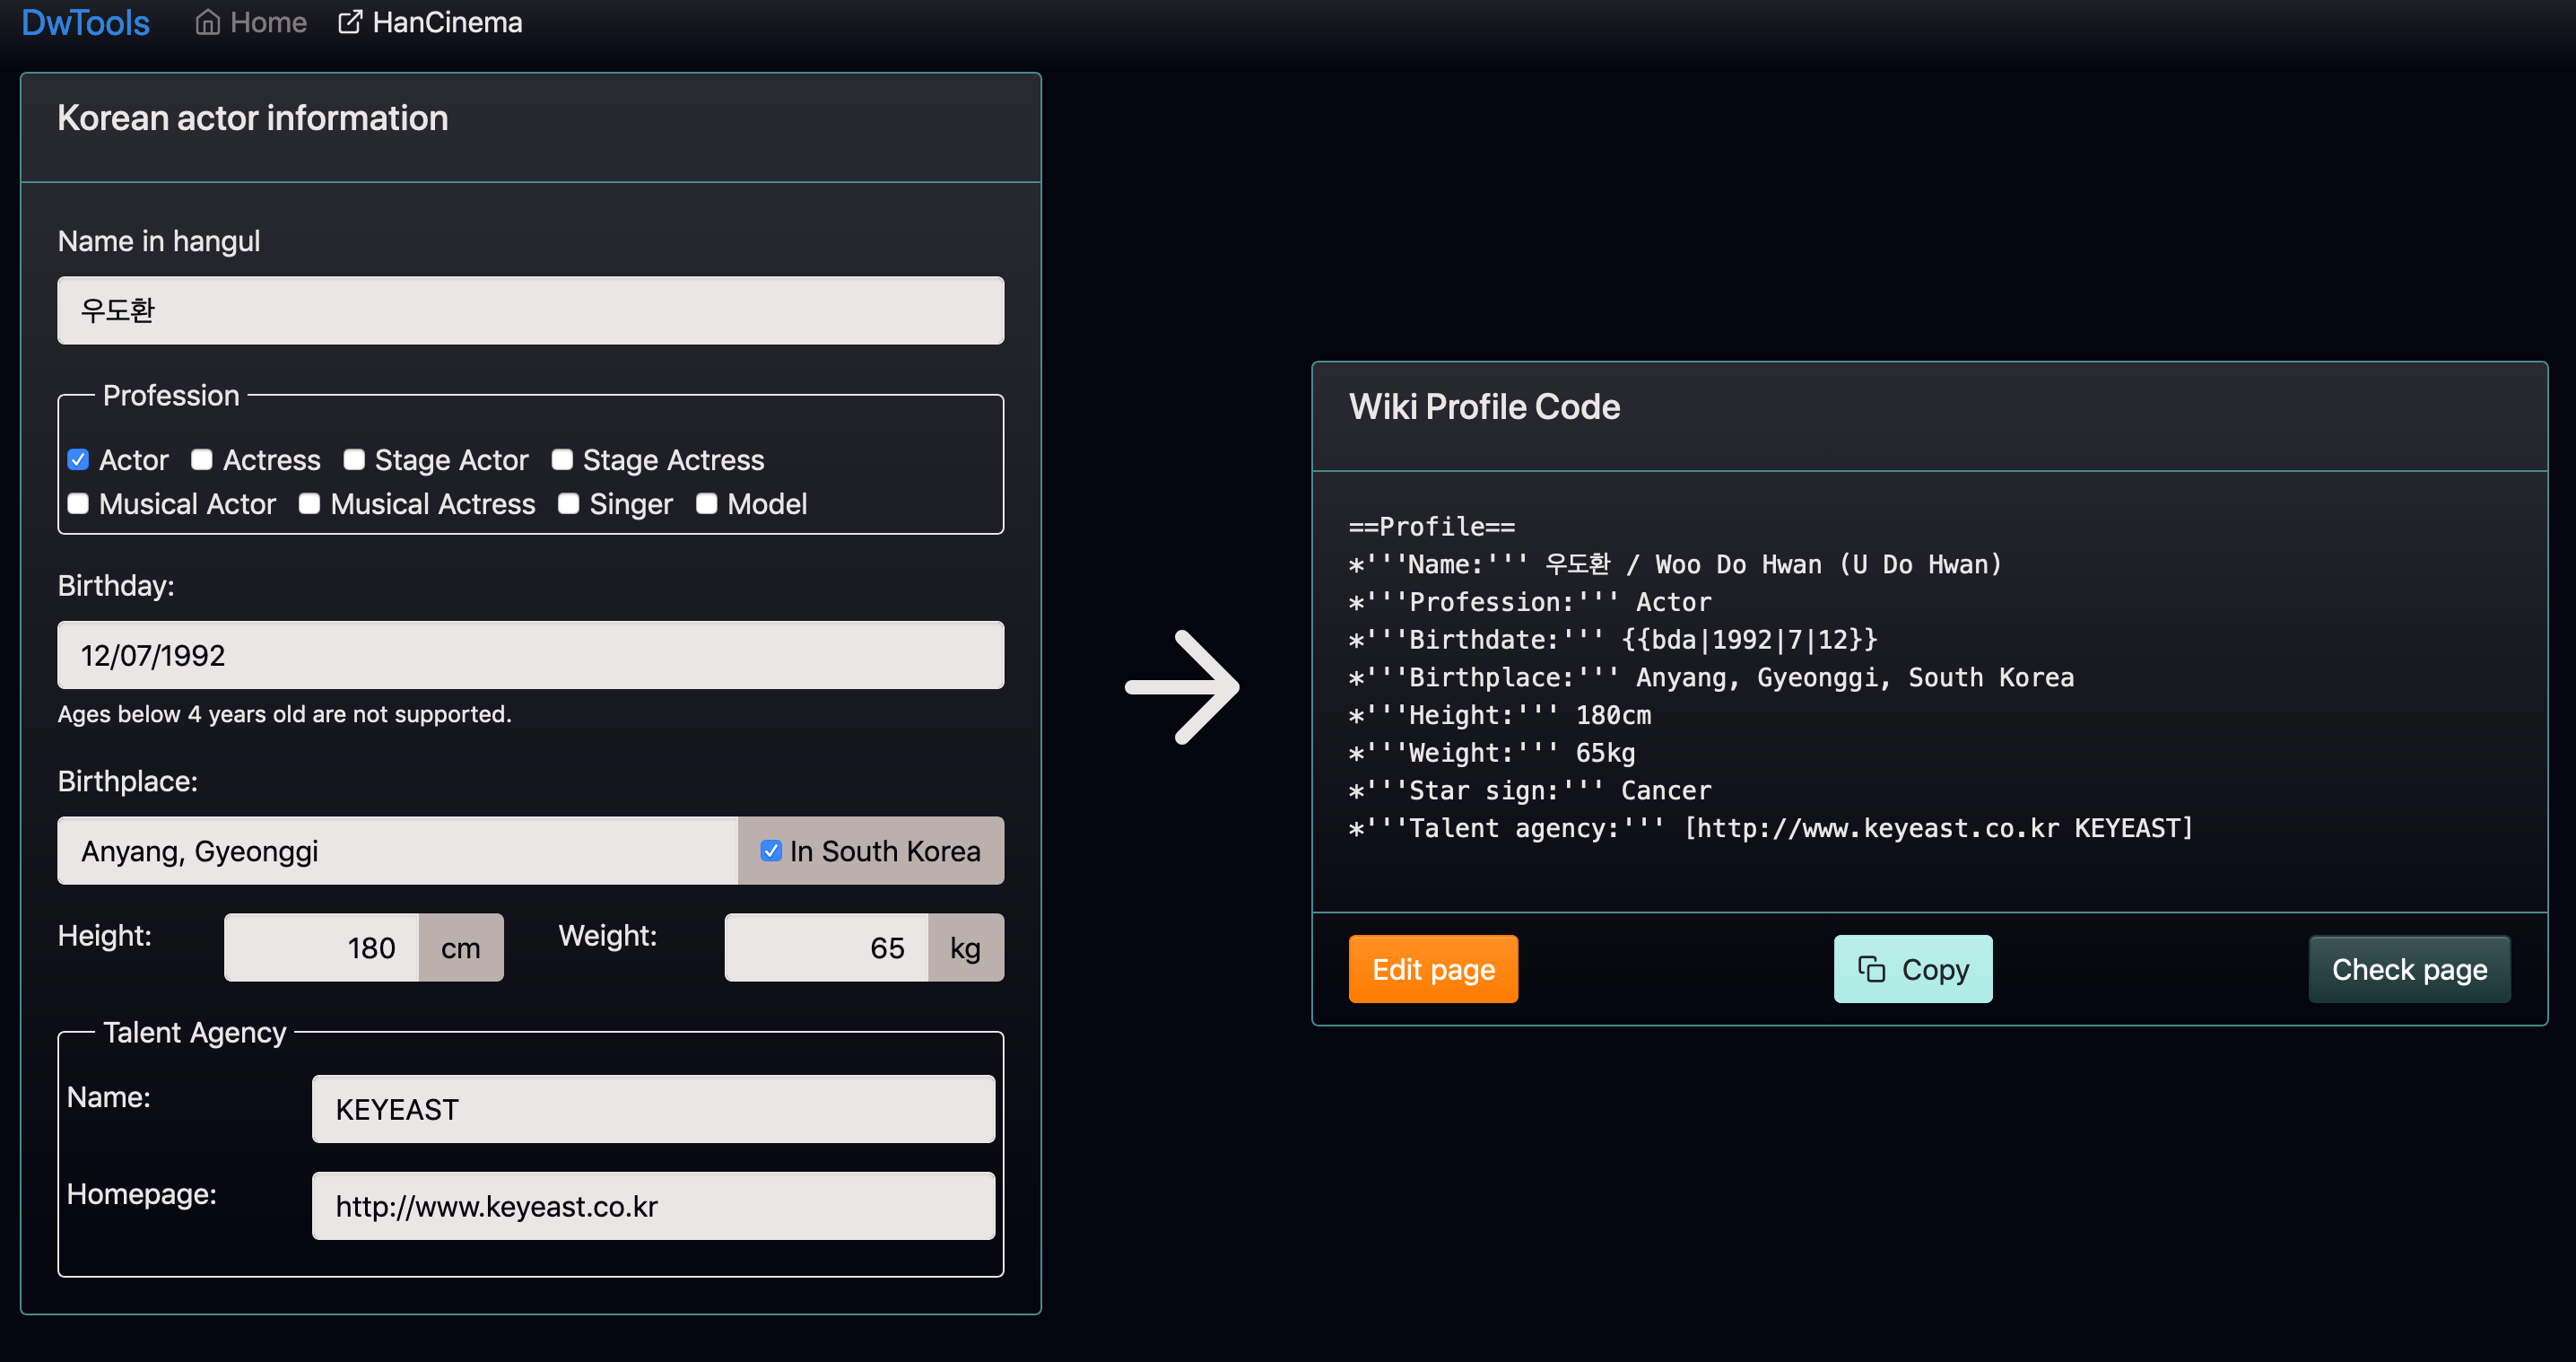Click the HanCinema external link icon
This screenshot has width=2576, height=1362.
350,22
